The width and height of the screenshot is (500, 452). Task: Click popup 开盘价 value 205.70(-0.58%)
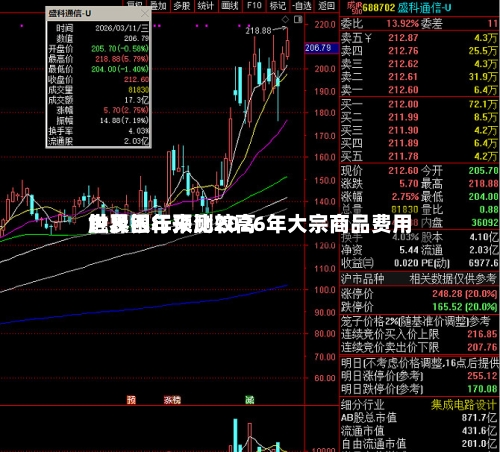click(120, 49)
